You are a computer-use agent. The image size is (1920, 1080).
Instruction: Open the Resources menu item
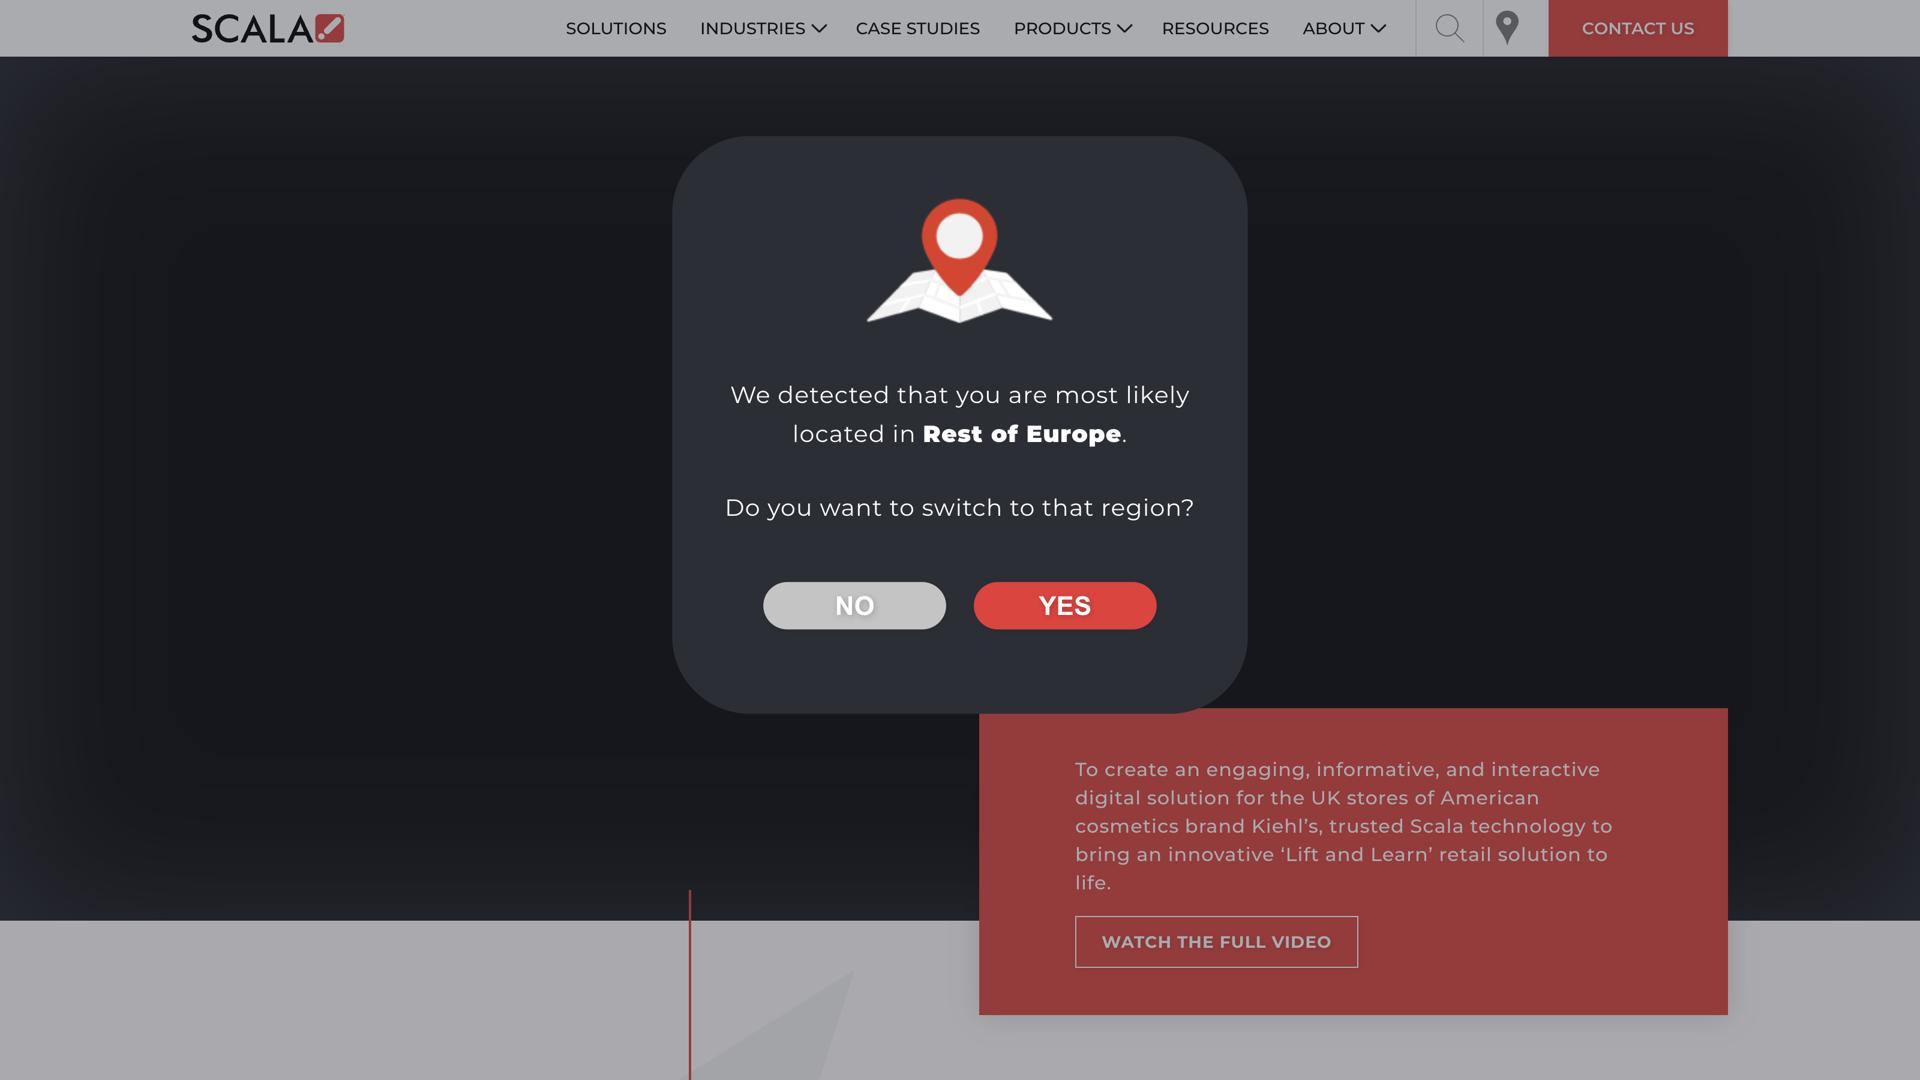[1215, 29]
